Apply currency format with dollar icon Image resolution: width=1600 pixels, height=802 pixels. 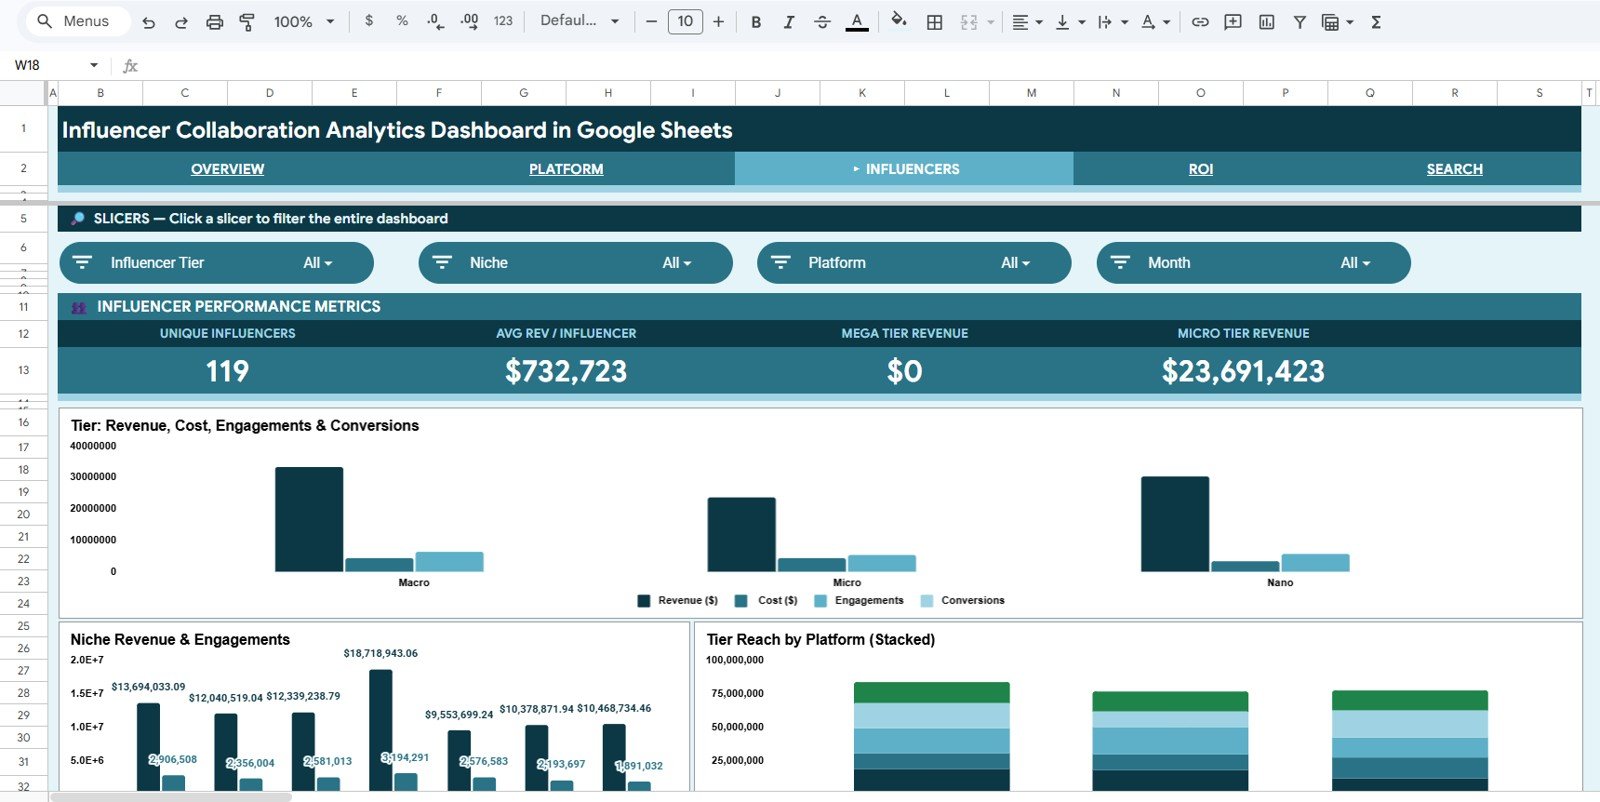pos(369,21)
